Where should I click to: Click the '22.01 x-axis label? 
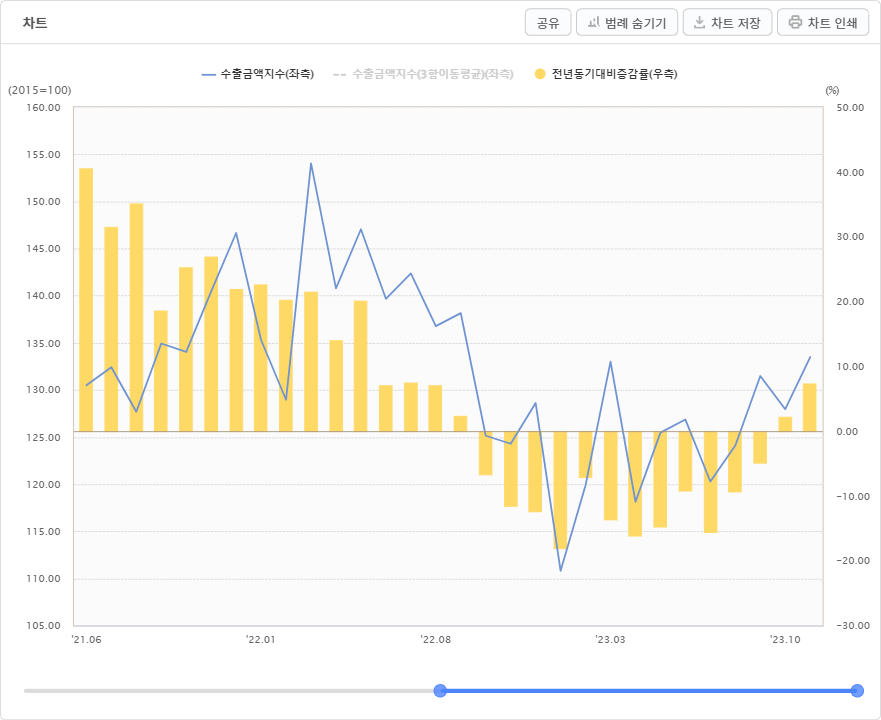261,640
